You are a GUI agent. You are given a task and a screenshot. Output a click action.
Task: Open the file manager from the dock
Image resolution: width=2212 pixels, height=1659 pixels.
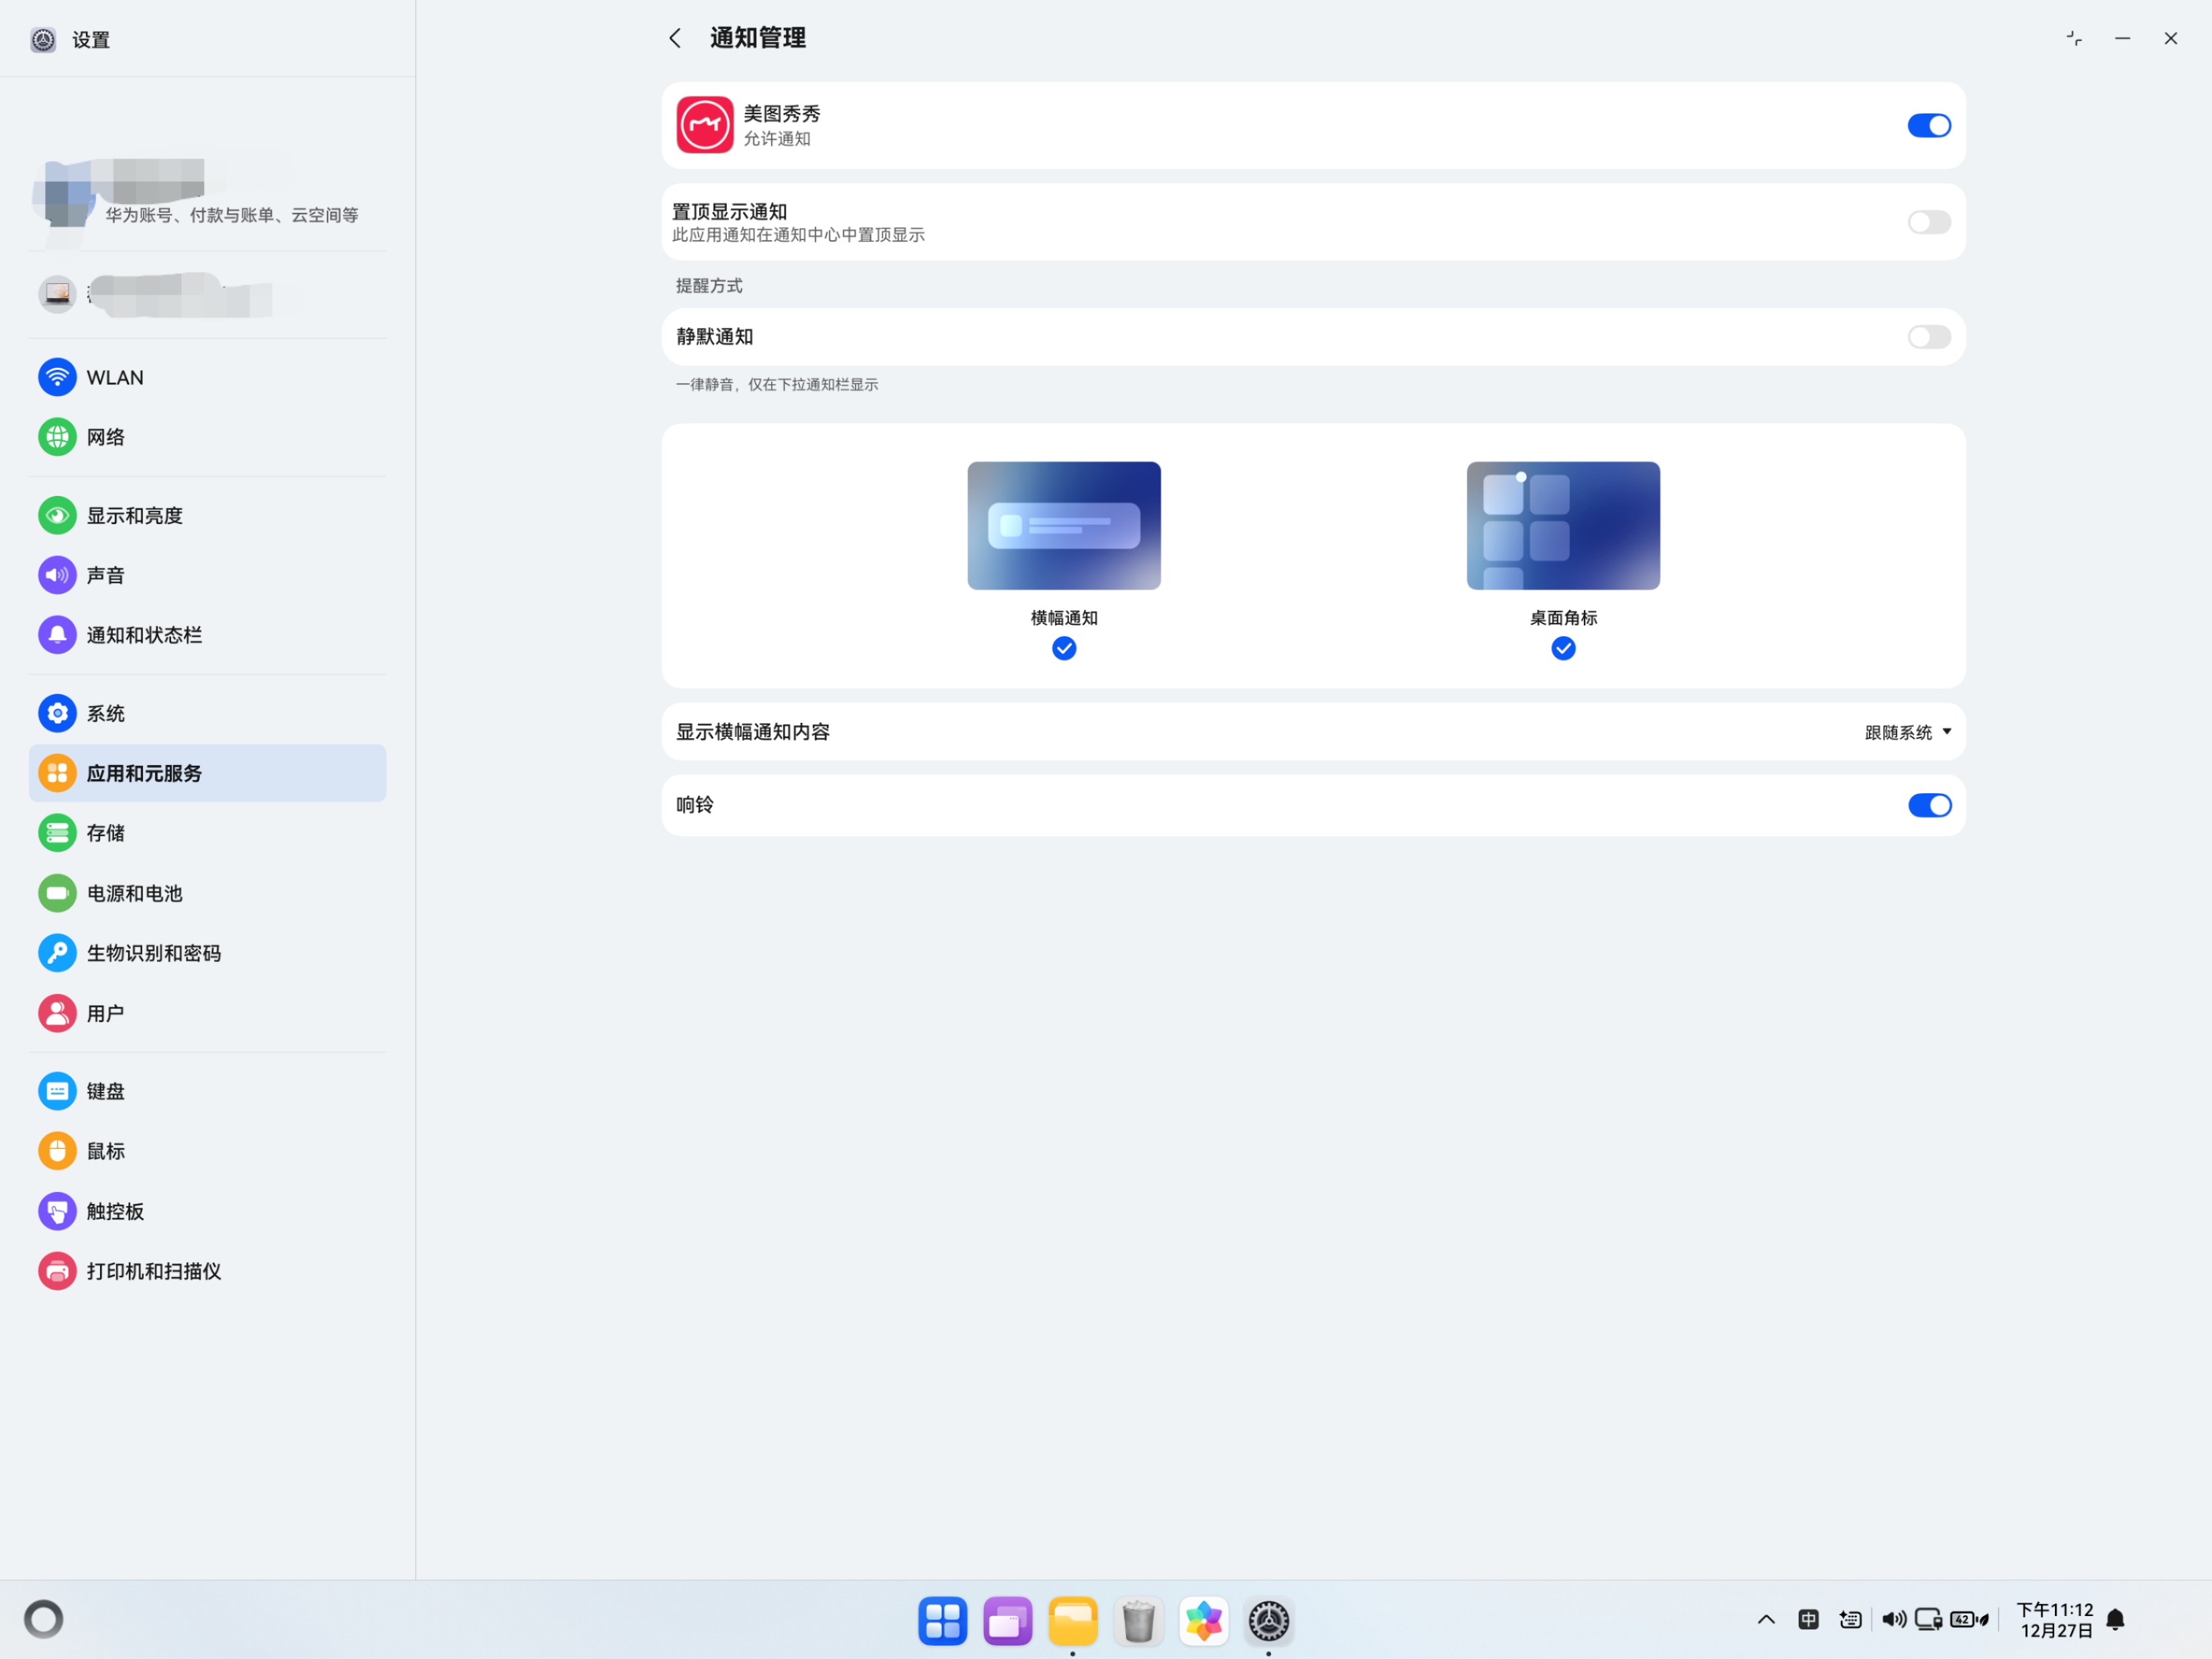(1072, 1620)
